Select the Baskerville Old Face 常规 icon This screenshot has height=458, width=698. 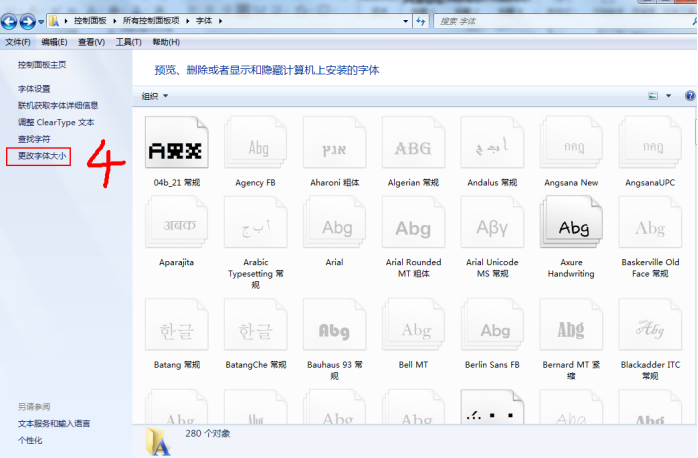click(x=650, y=222)
